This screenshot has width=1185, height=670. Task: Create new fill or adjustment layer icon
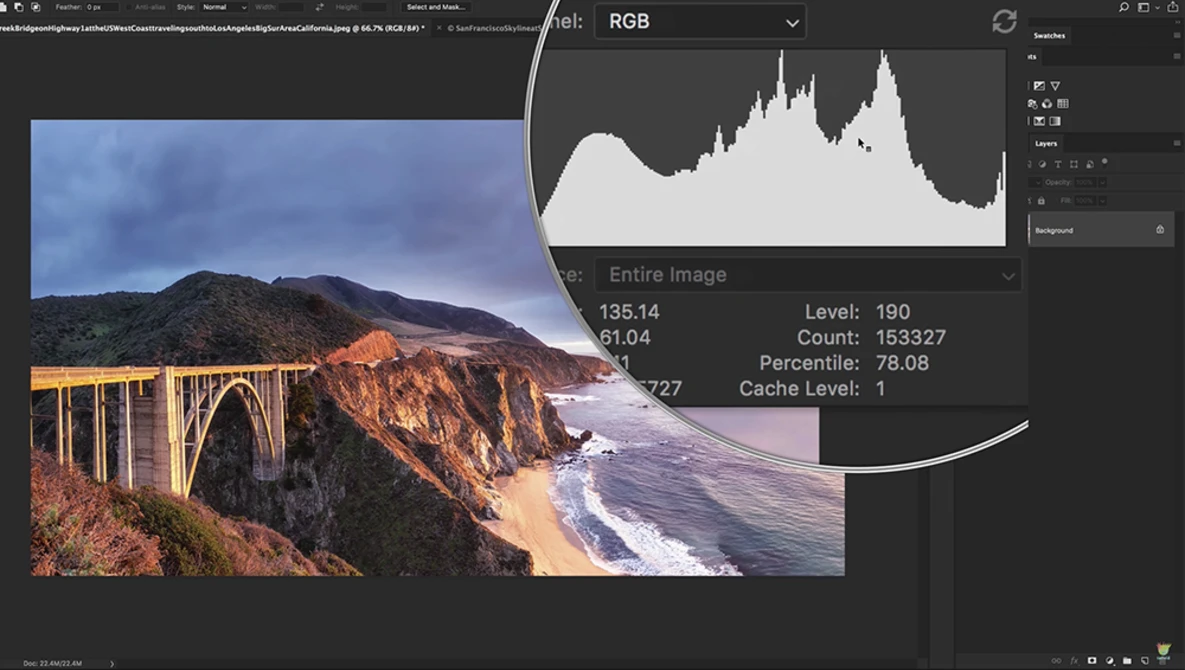pyautogui.click(x=1109, y=661)
